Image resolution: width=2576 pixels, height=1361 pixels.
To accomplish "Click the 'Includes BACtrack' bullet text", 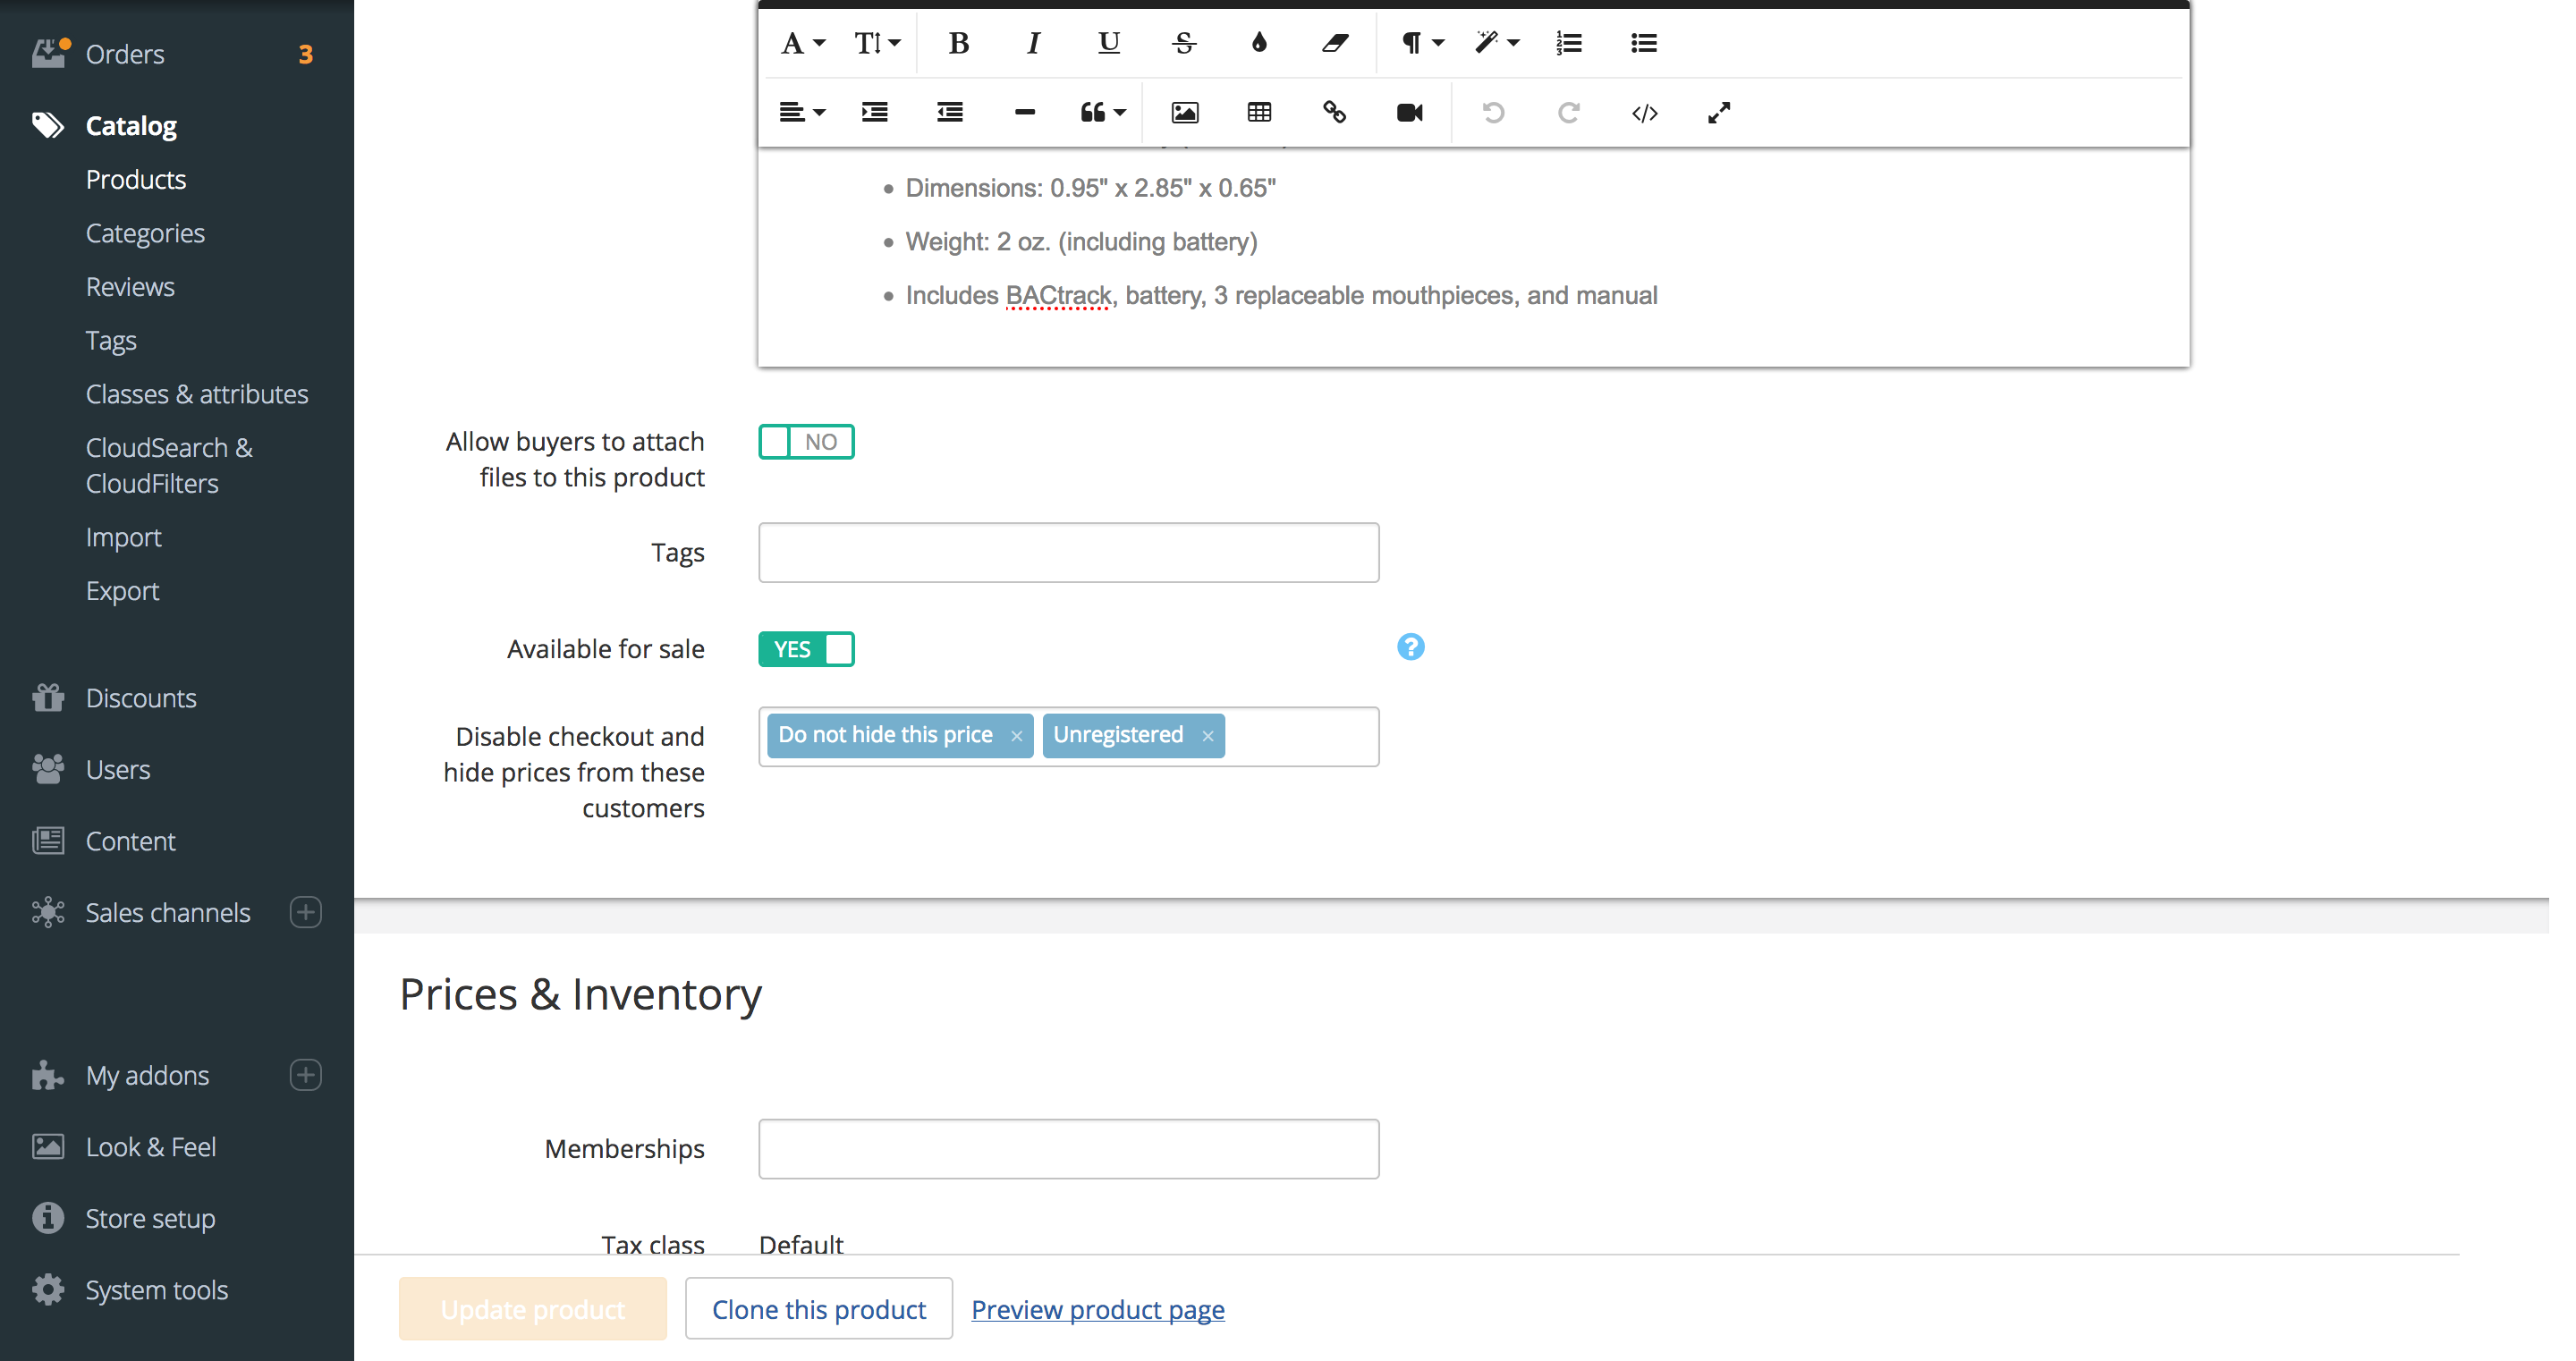I will click(x=1281, y=296).
